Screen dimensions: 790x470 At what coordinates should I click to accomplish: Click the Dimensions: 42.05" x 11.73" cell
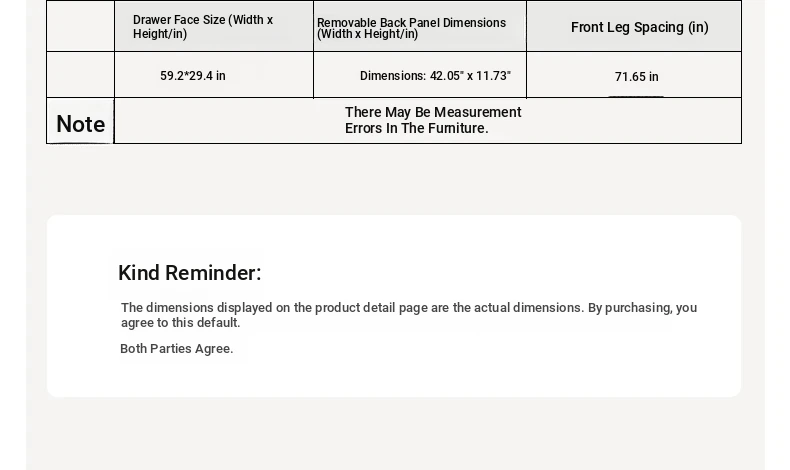pos(435,76)
